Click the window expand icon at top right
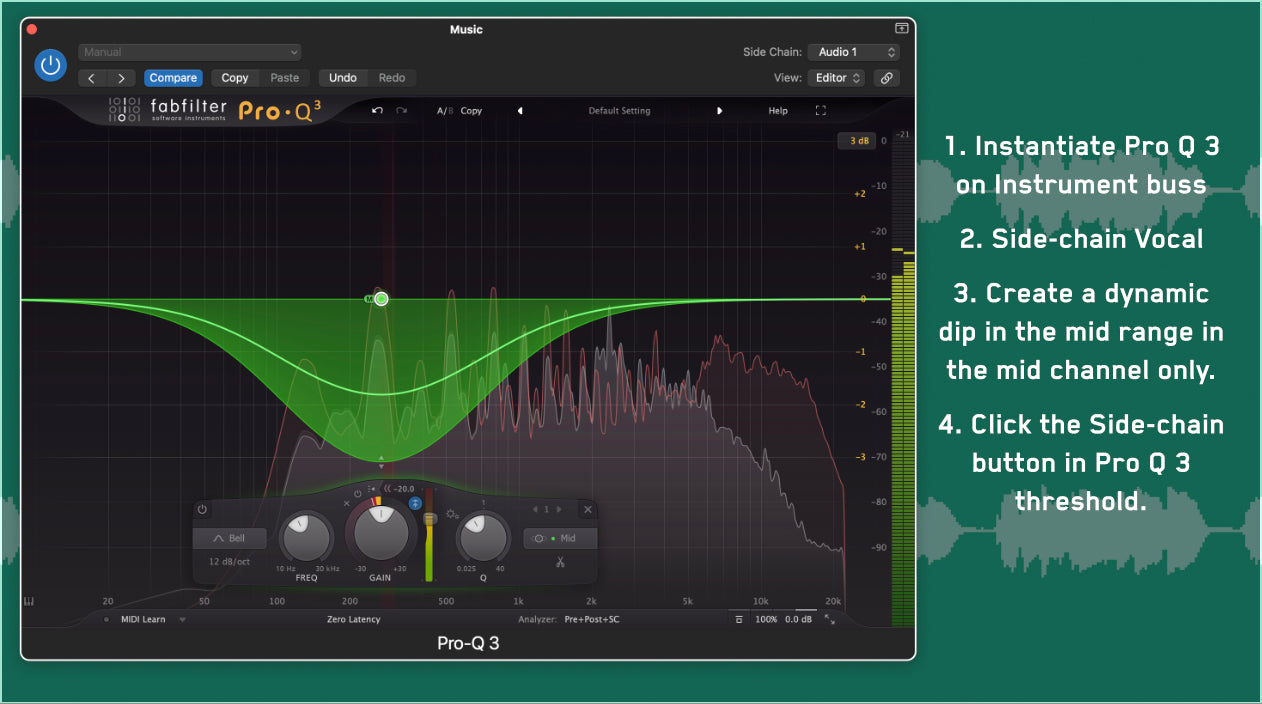Viewport: 1262px width, 704px height. tap(901, 29)
